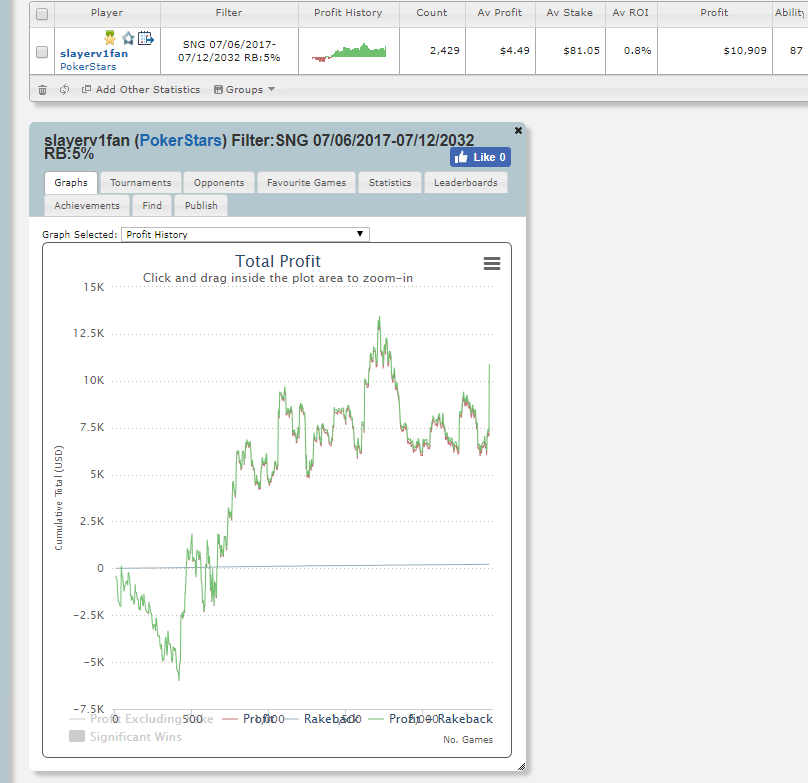
Task: Click the profit value $10,909
Action: 745,51
